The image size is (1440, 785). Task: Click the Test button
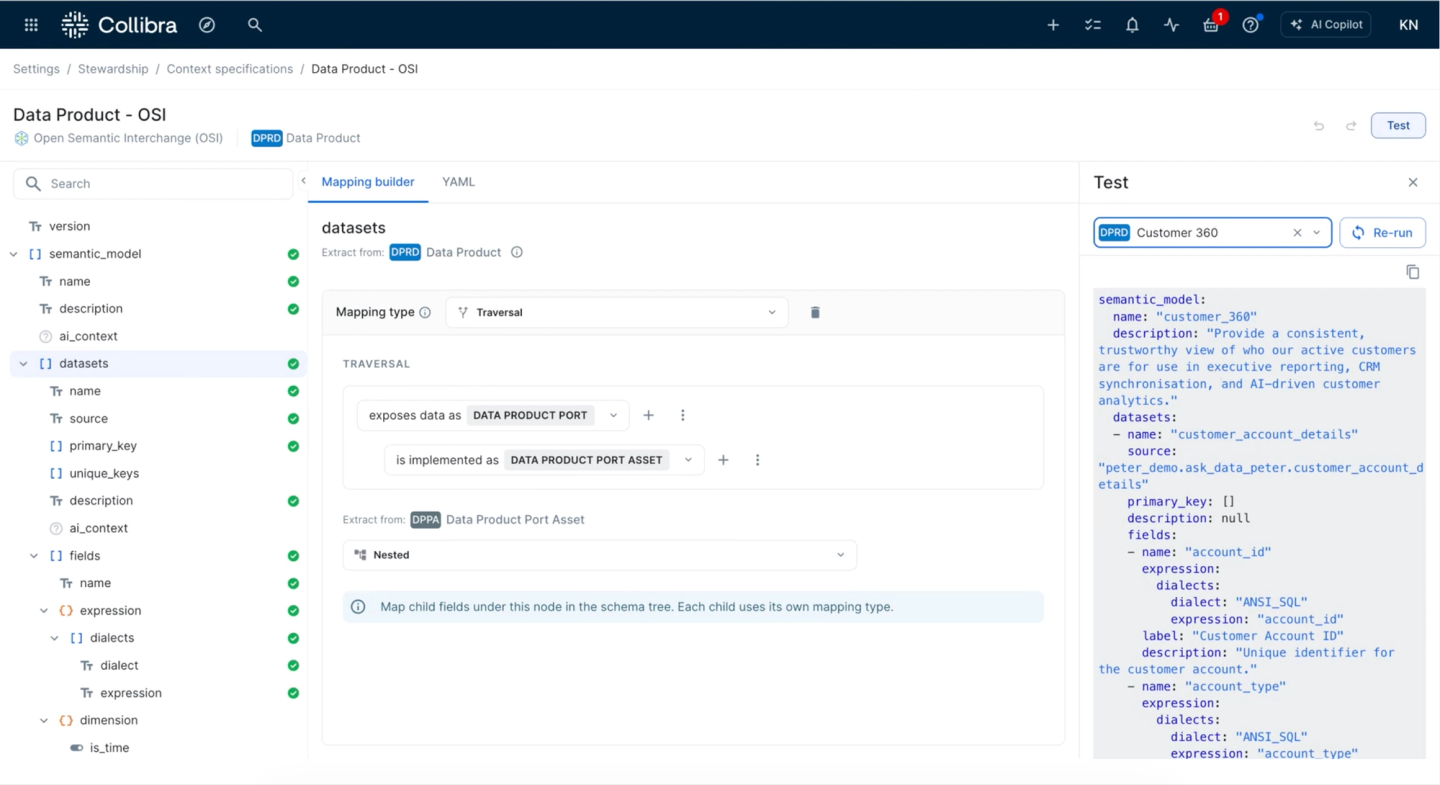[x=1398, y=126]
